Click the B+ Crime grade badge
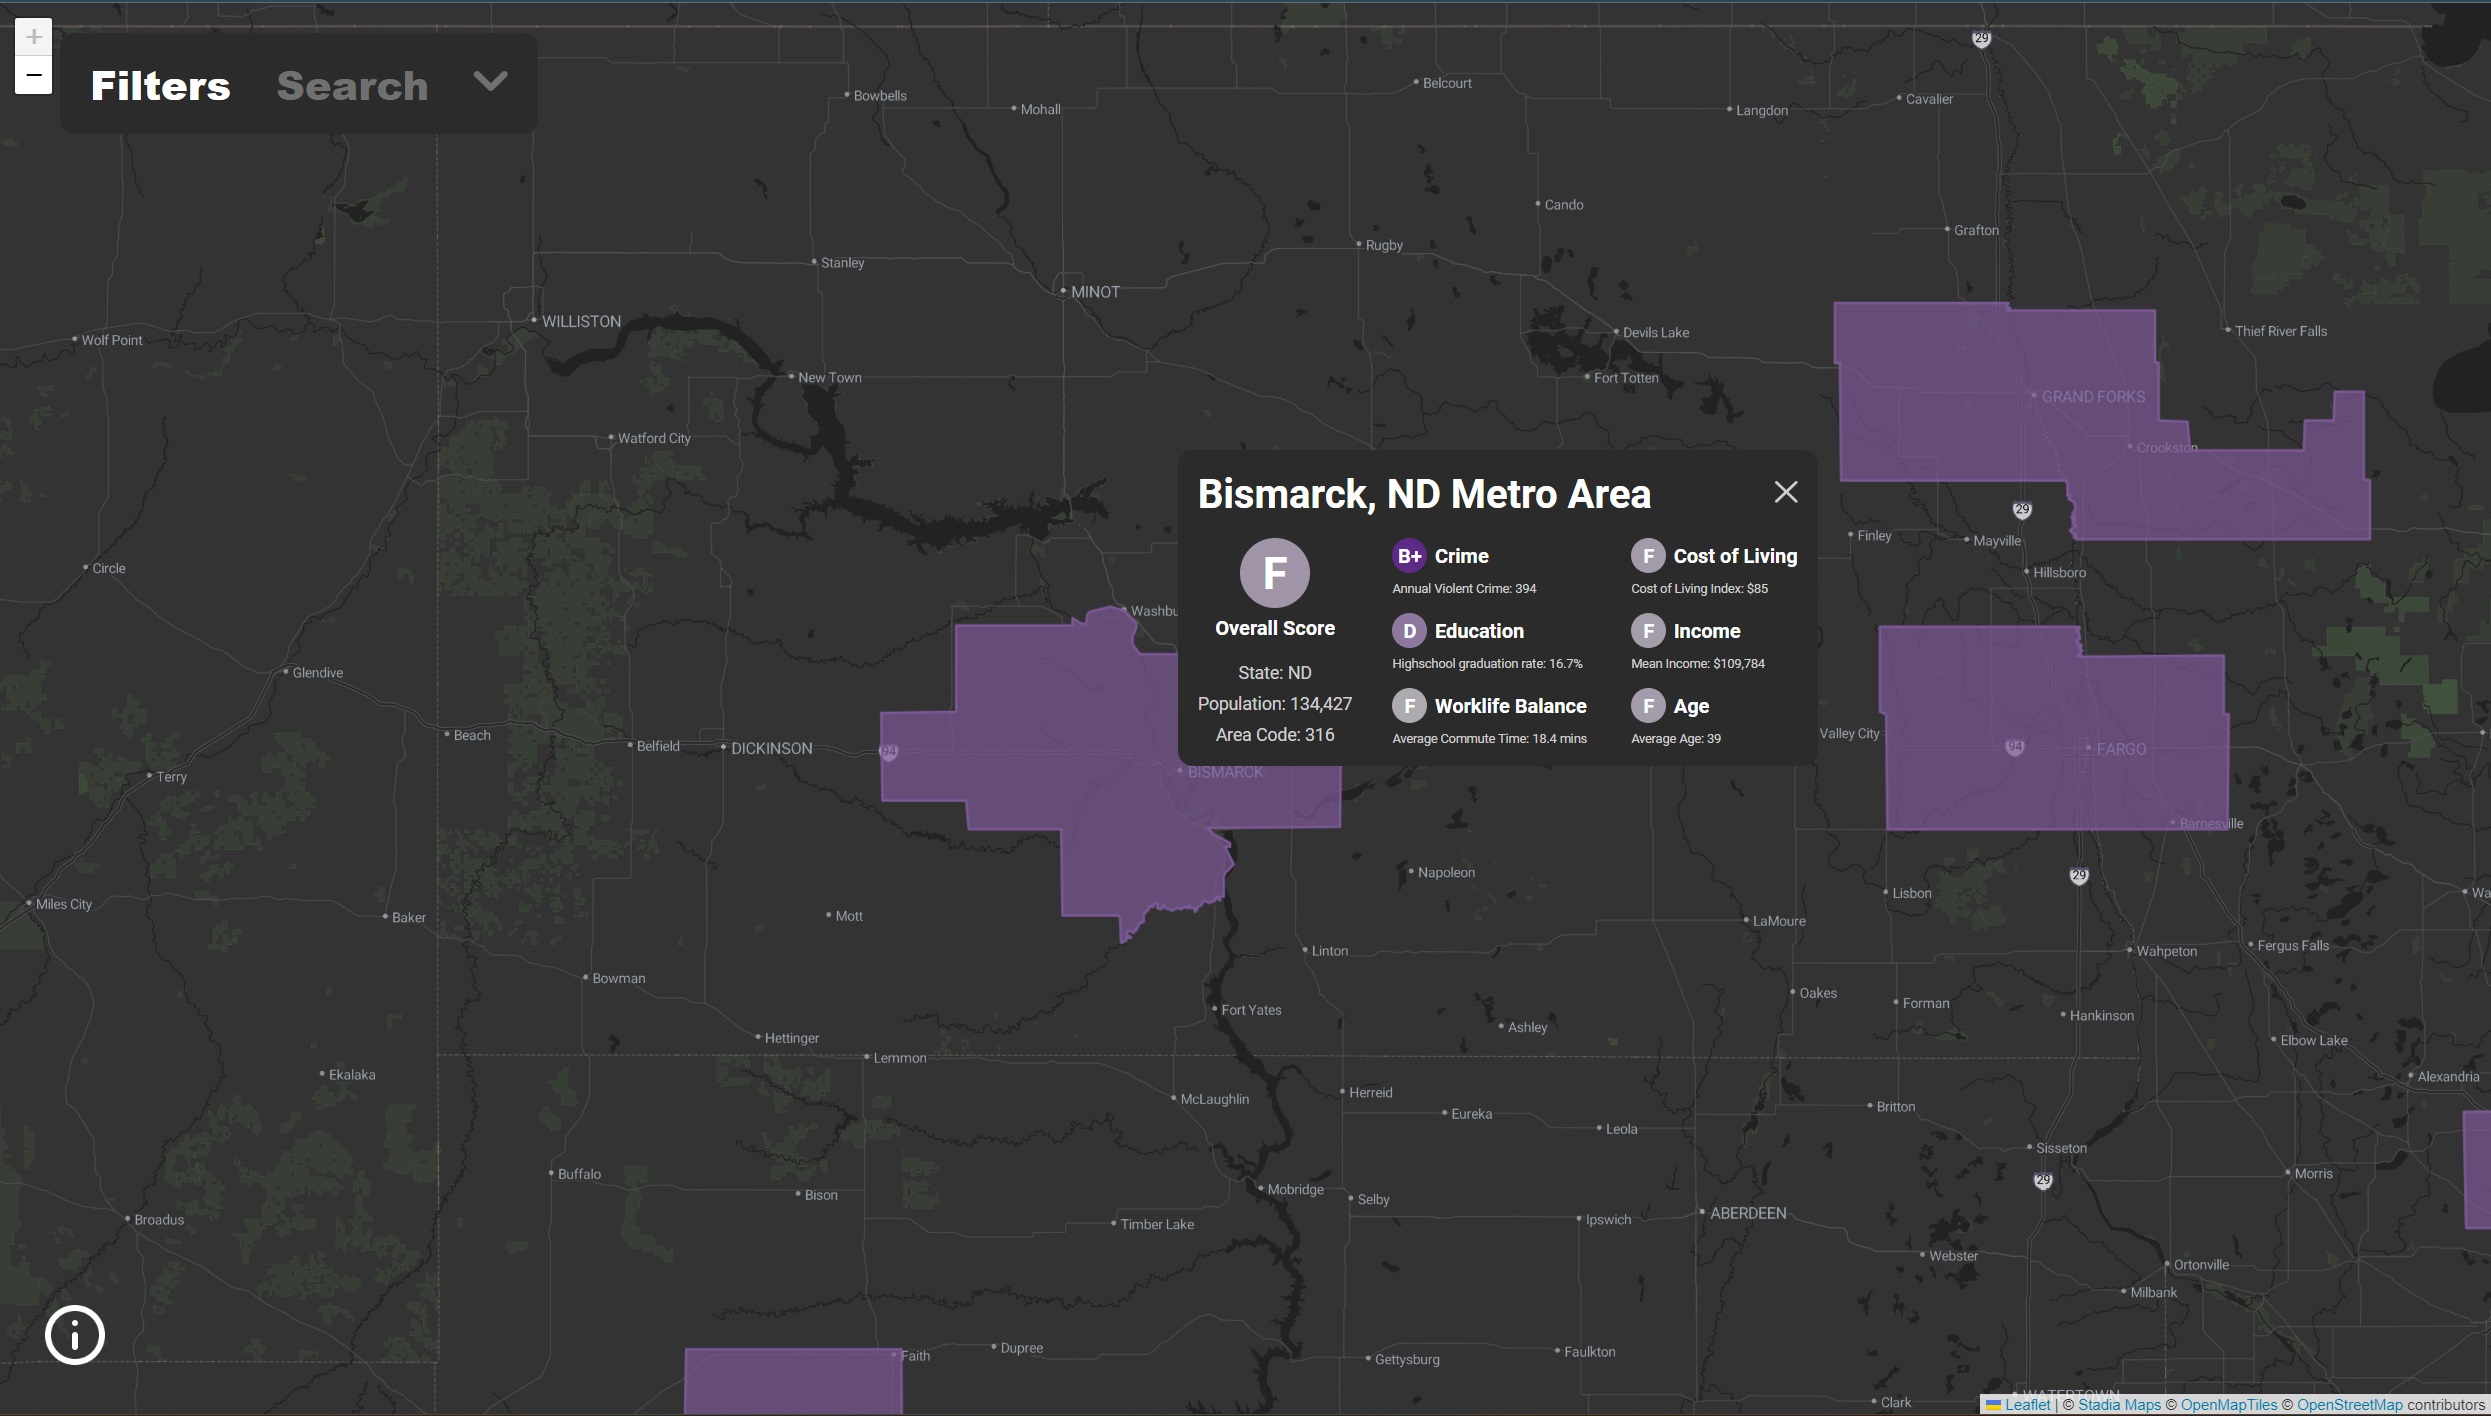The width and height of the screenshot is (2491, 1416). pos(1409,556)
